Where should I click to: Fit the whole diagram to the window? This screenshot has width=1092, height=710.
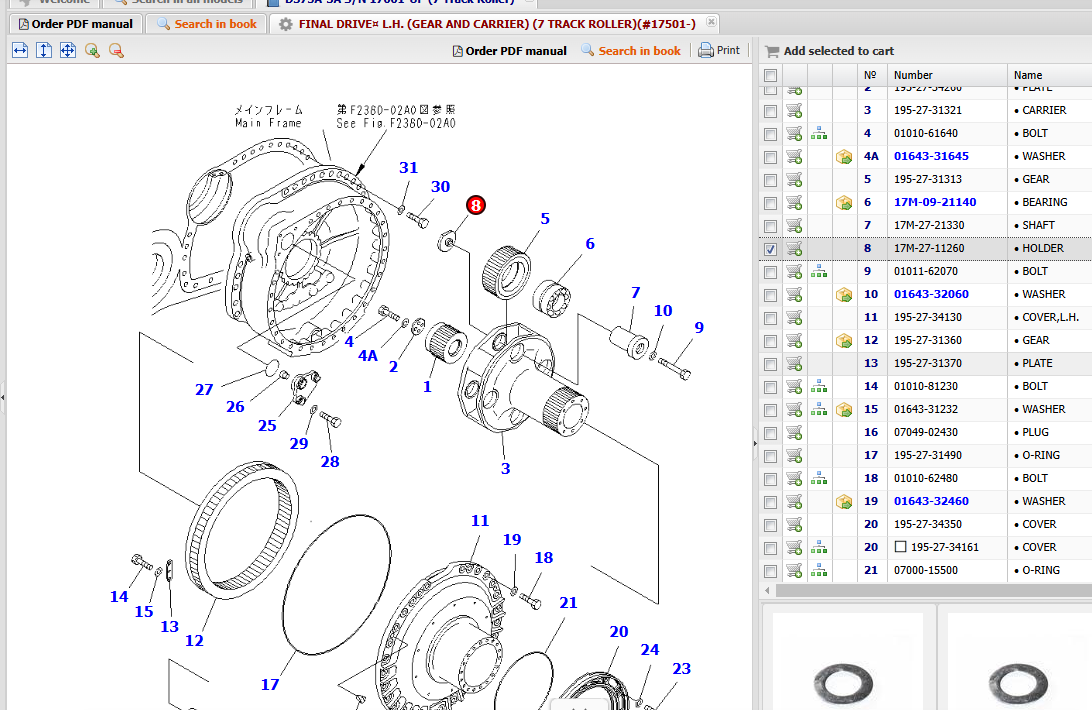click(68, 50)
